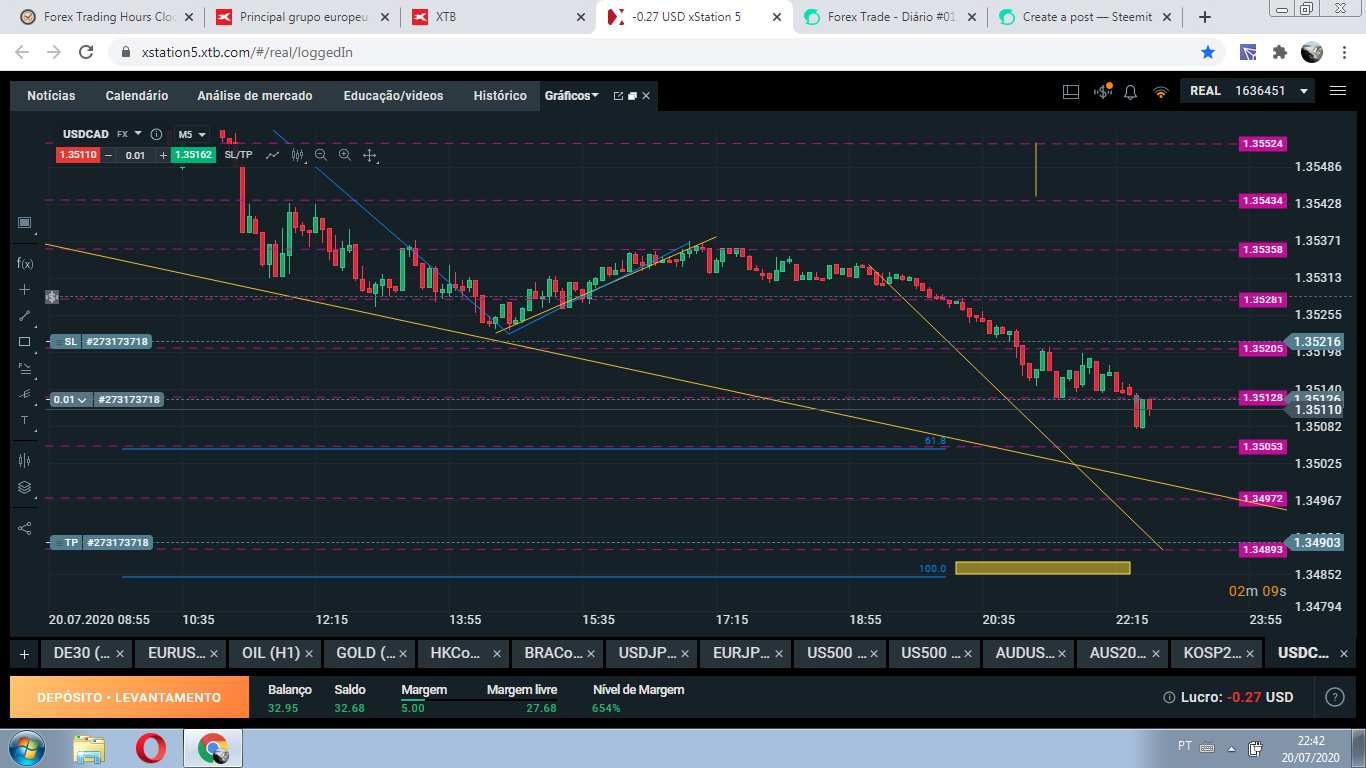This screenshot has width=1366, height=768.
Task: Open the Fibonacci retracement tool
Action: tap(25, 368)
